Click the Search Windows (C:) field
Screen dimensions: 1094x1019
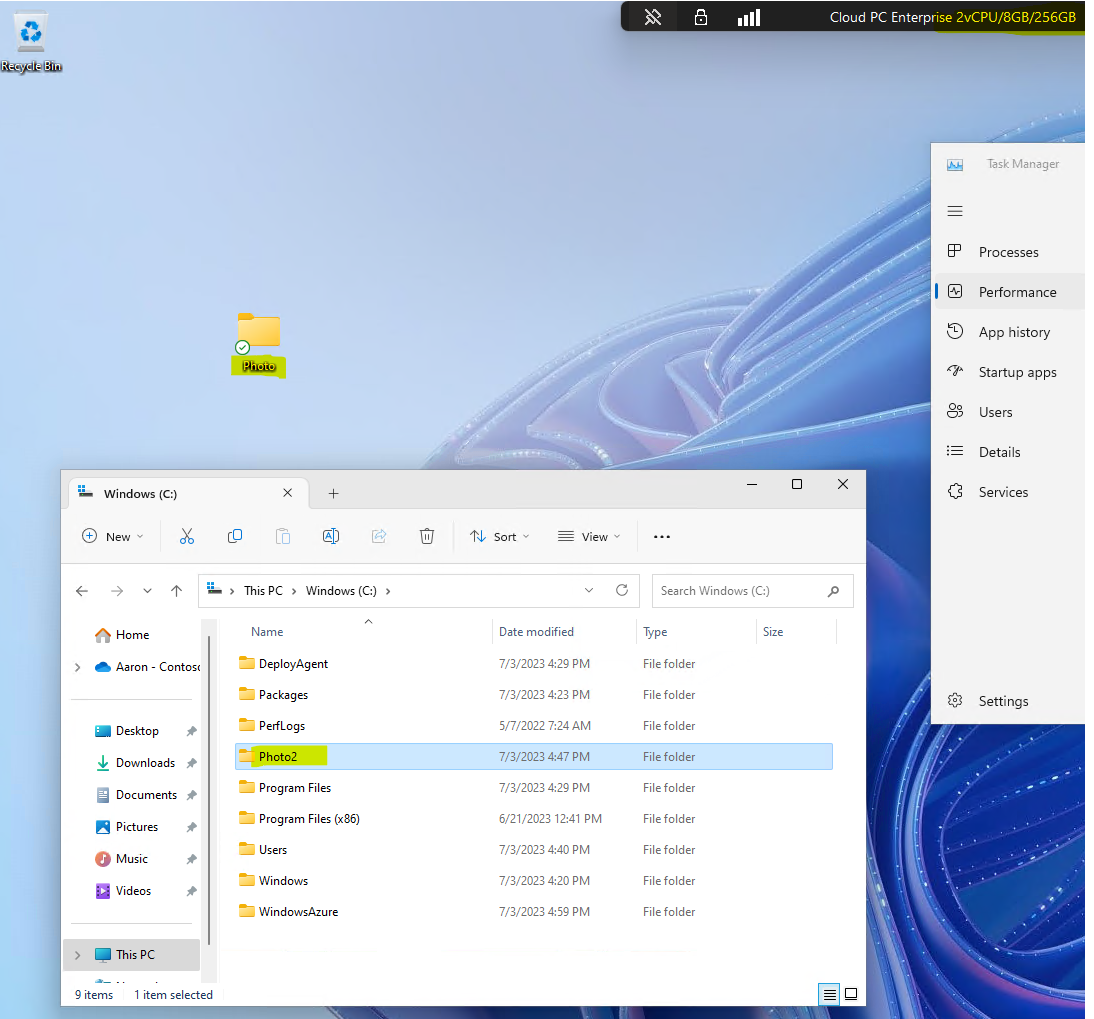point(752,591)
